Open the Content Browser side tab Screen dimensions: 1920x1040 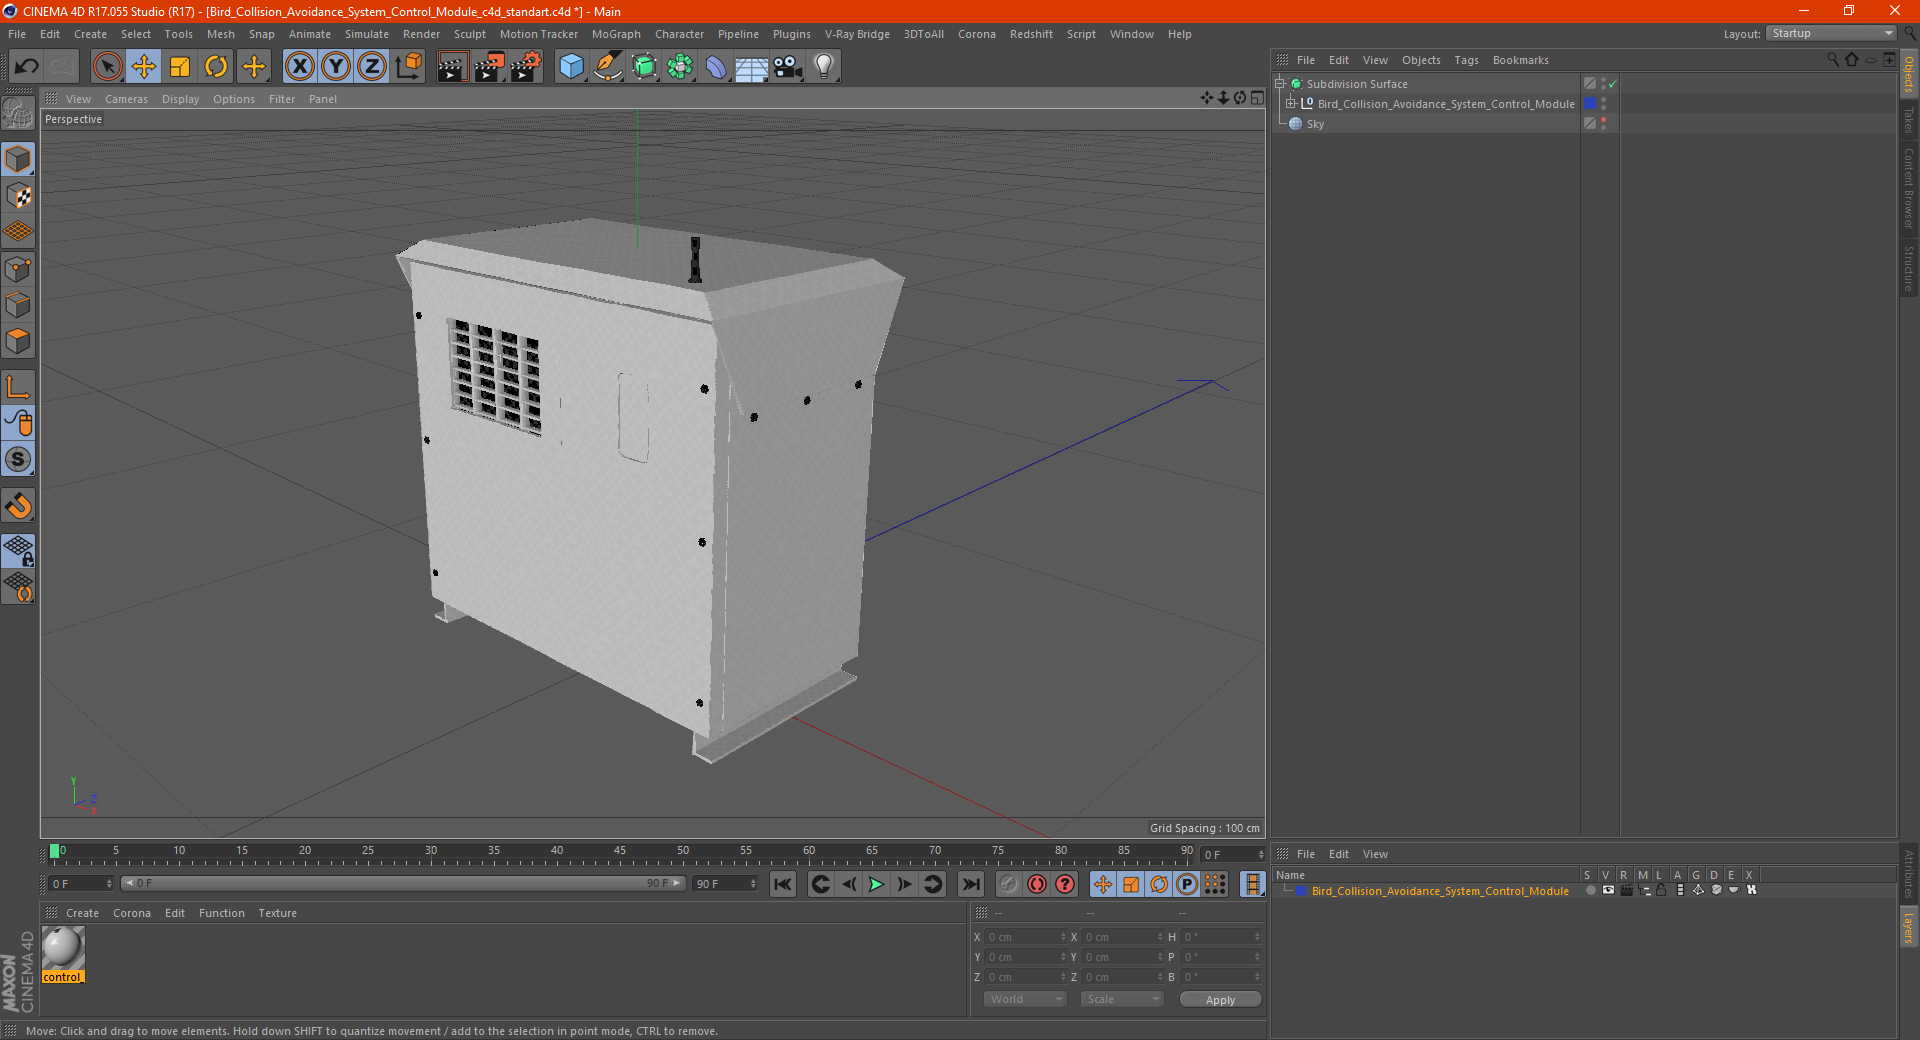(x=1908, y=188)
